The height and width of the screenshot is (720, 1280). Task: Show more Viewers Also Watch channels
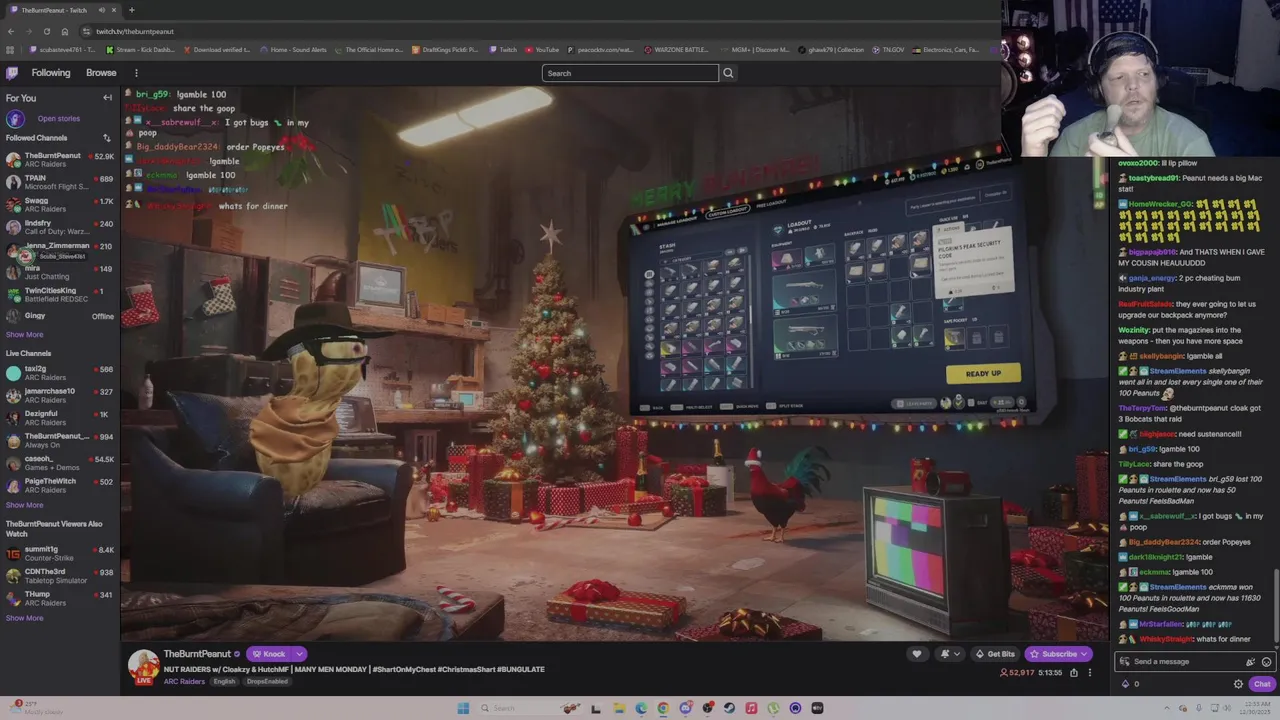point(24,618)
